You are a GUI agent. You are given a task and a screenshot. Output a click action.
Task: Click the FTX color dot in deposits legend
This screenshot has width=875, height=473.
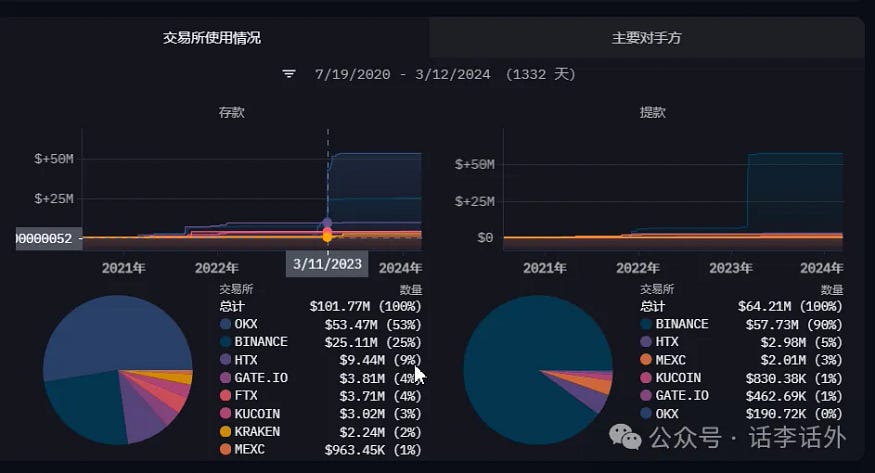(x=225, y=395)
